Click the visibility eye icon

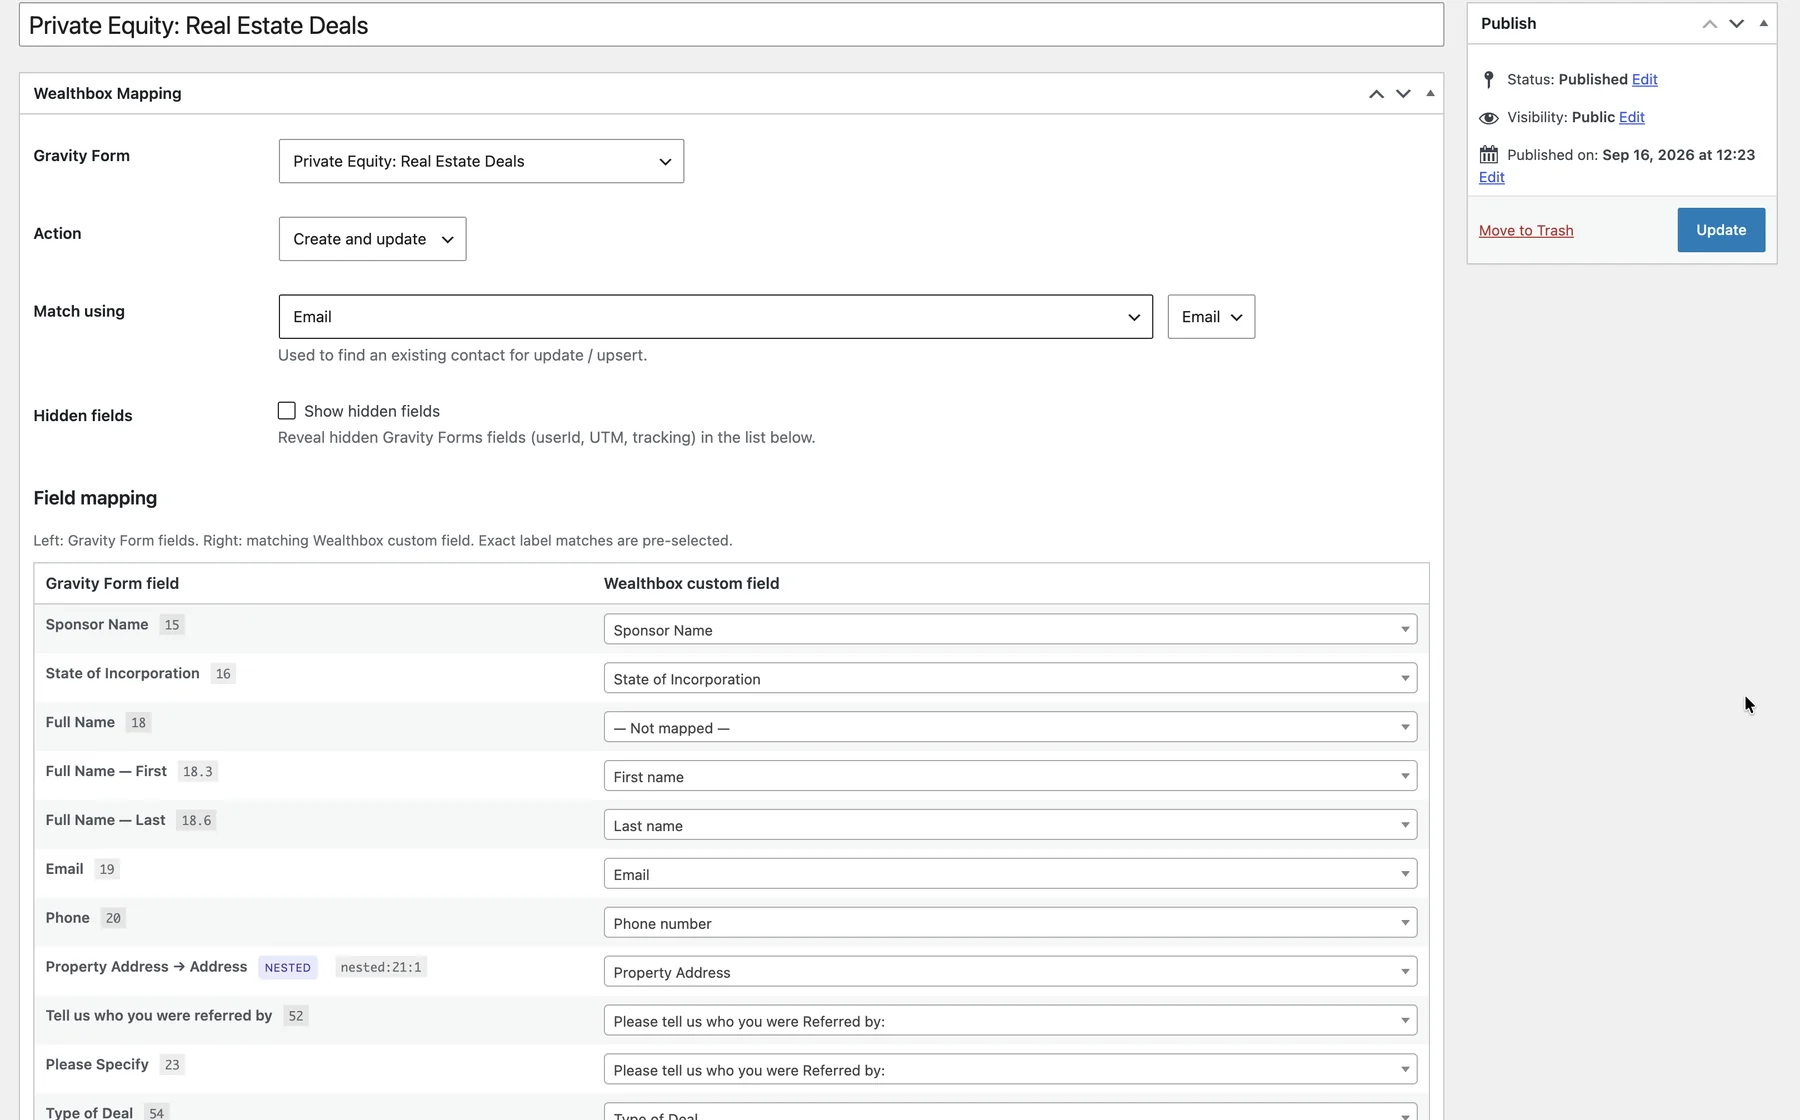[1488, 118]
